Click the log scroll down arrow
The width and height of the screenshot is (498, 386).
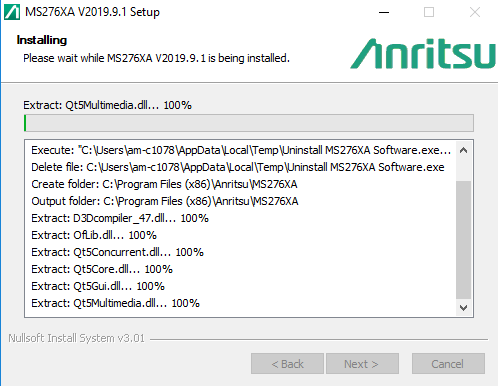pyautogui.click(x=463, y=307)
